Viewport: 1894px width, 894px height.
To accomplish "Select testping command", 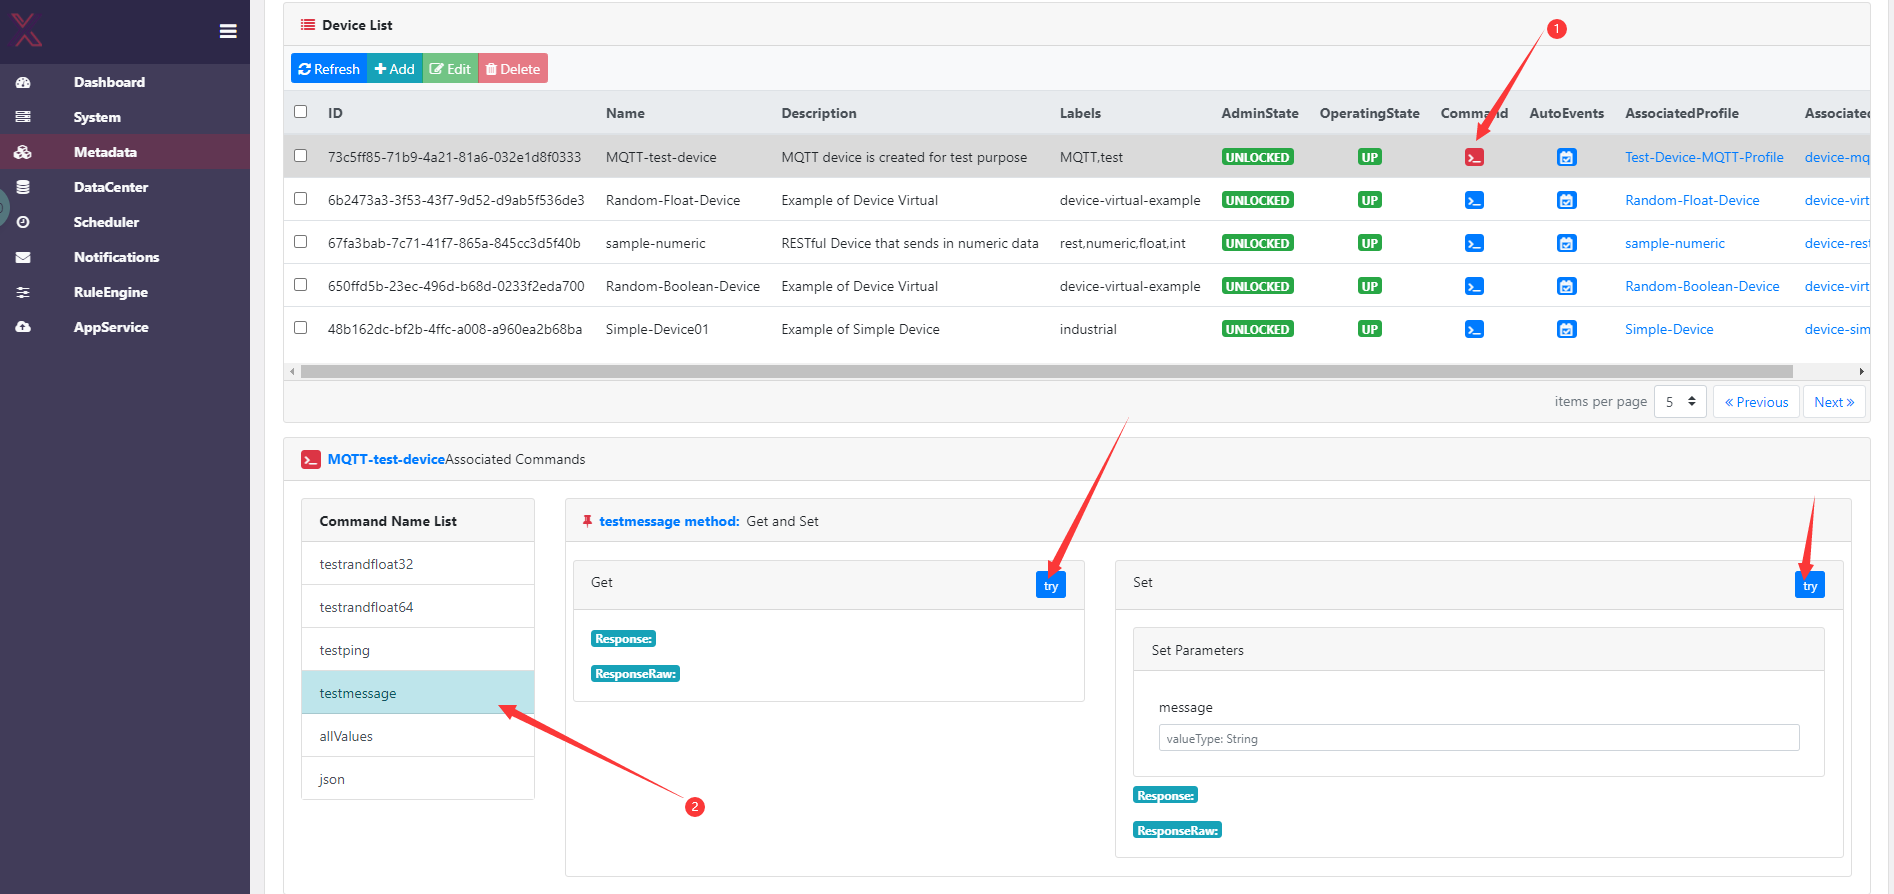I will pyautogui.click(x=418, y=650).
